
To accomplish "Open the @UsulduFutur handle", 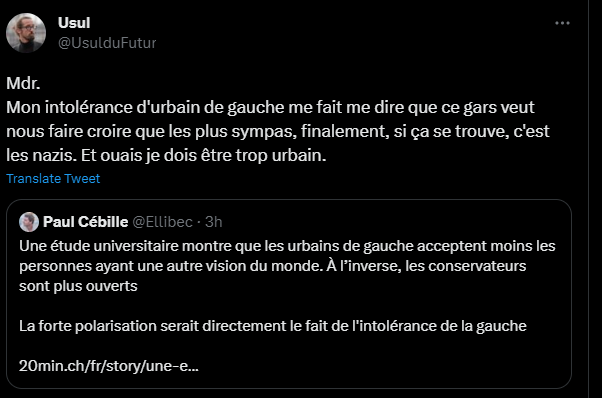I will pos(107,43).
